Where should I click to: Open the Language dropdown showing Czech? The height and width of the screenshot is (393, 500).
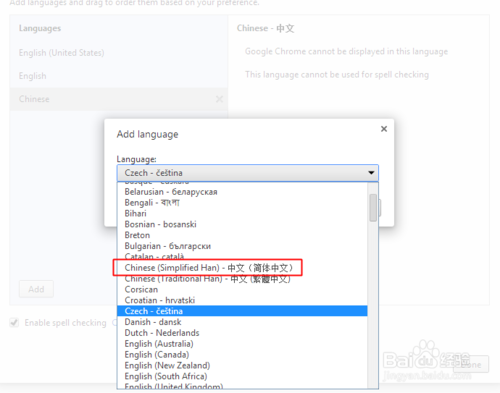248,173
